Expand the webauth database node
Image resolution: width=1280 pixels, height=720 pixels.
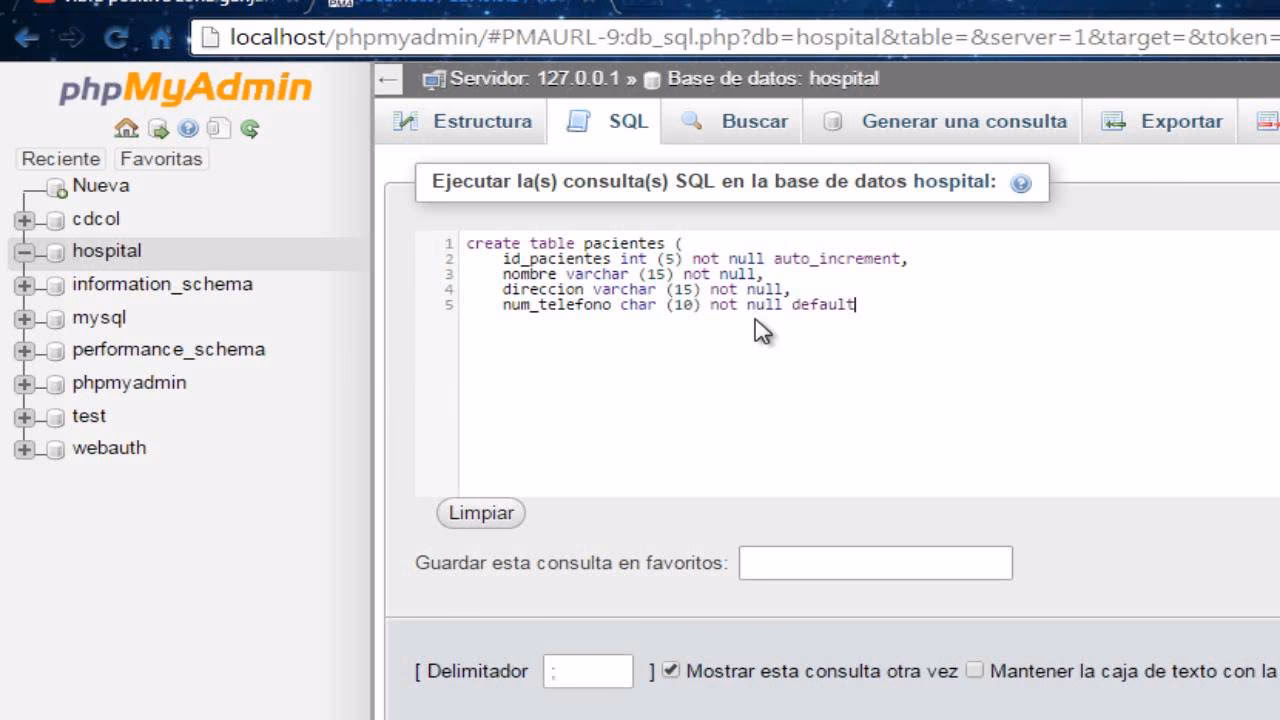[x=25, y=450]
